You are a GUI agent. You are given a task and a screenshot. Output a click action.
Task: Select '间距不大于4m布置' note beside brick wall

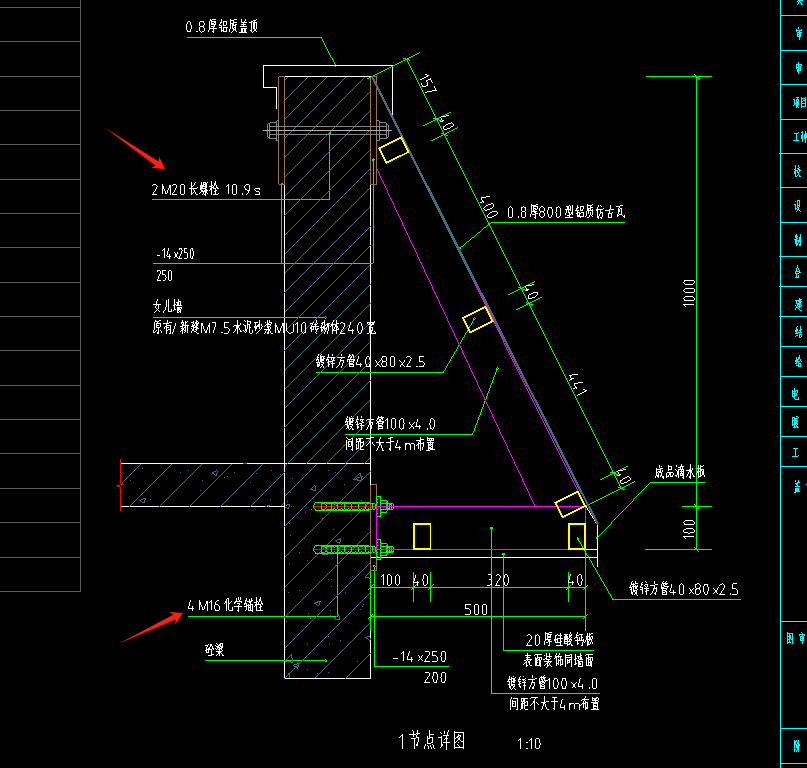pos(390,444)
